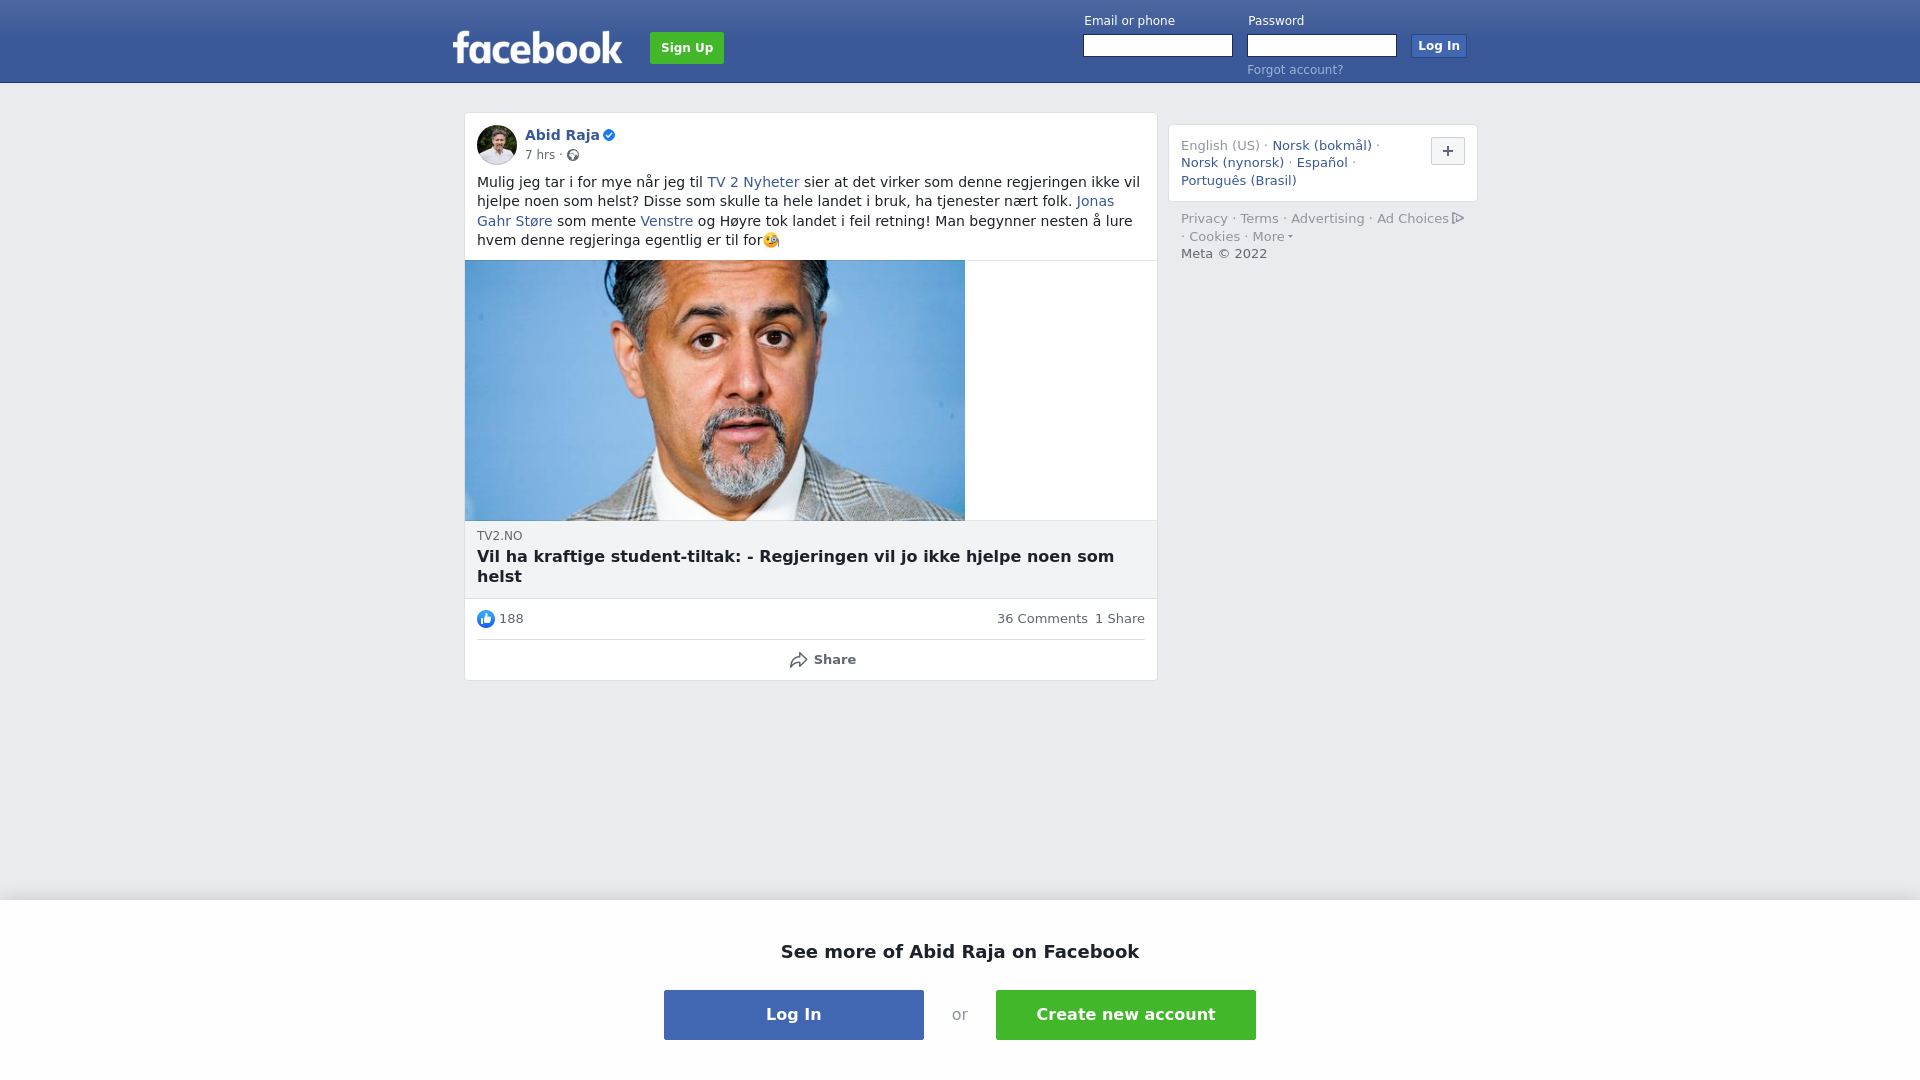Click the Create new account button
Image resolution: width=1920 pixels, height=1080 pixels.
point(1126,1015)
